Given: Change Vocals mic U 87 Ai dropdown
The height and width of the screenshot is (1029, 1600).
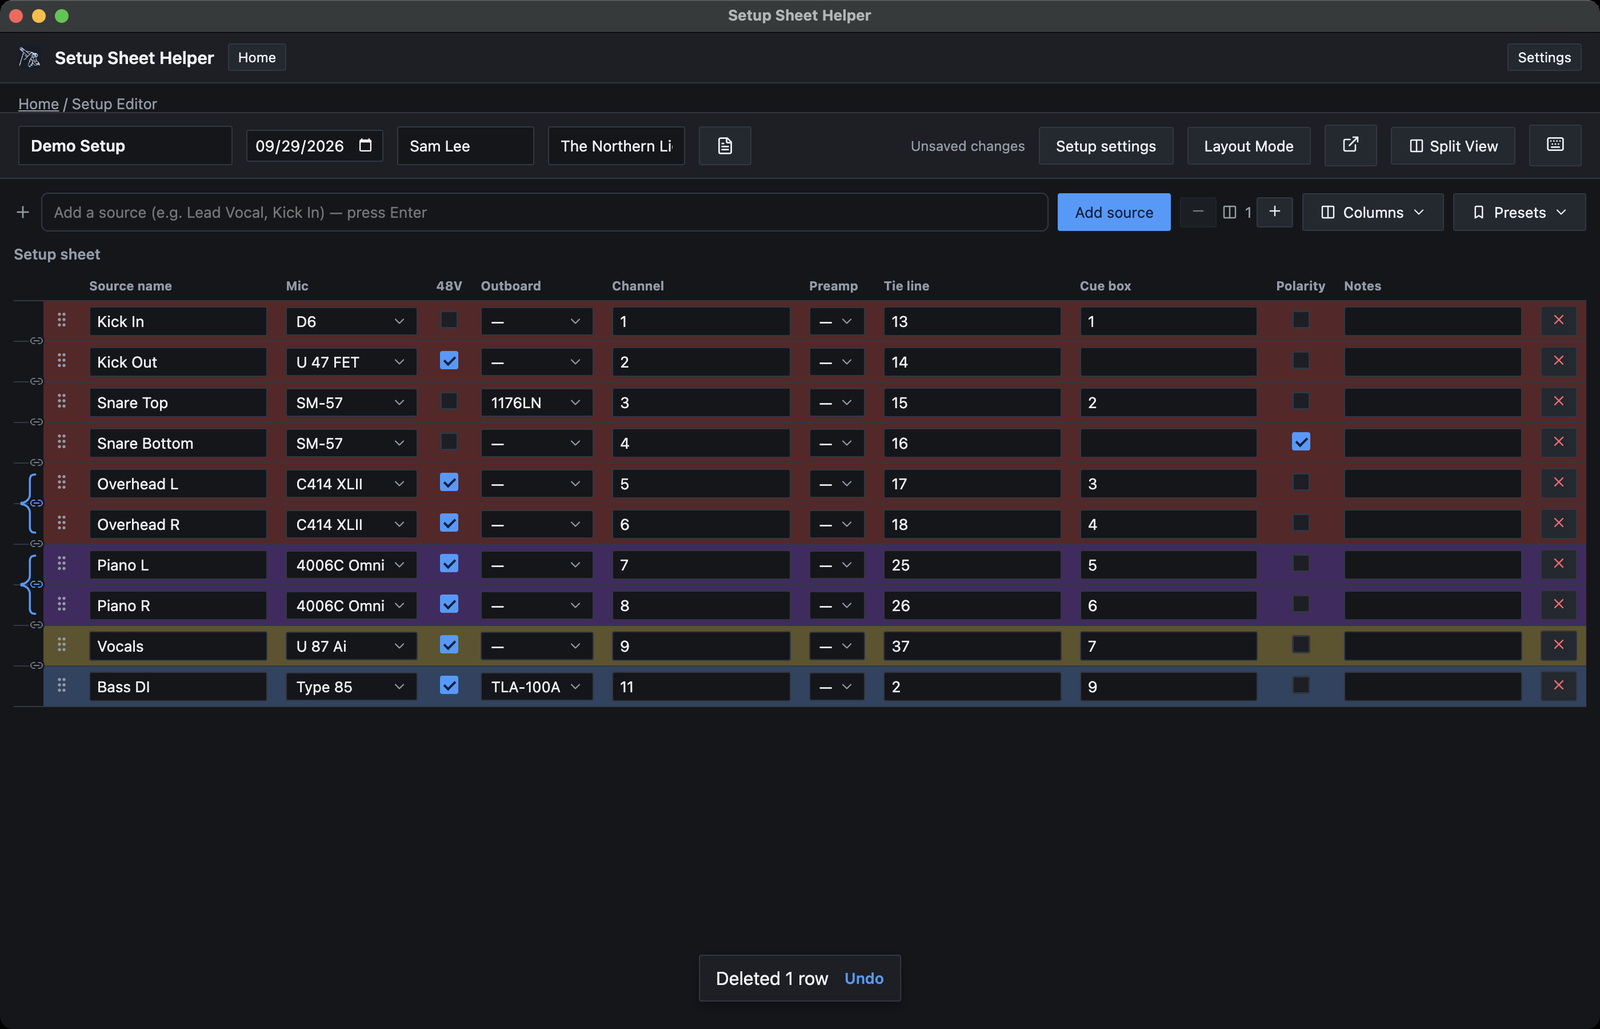Looking at the screenshot, I should point(351,646).
